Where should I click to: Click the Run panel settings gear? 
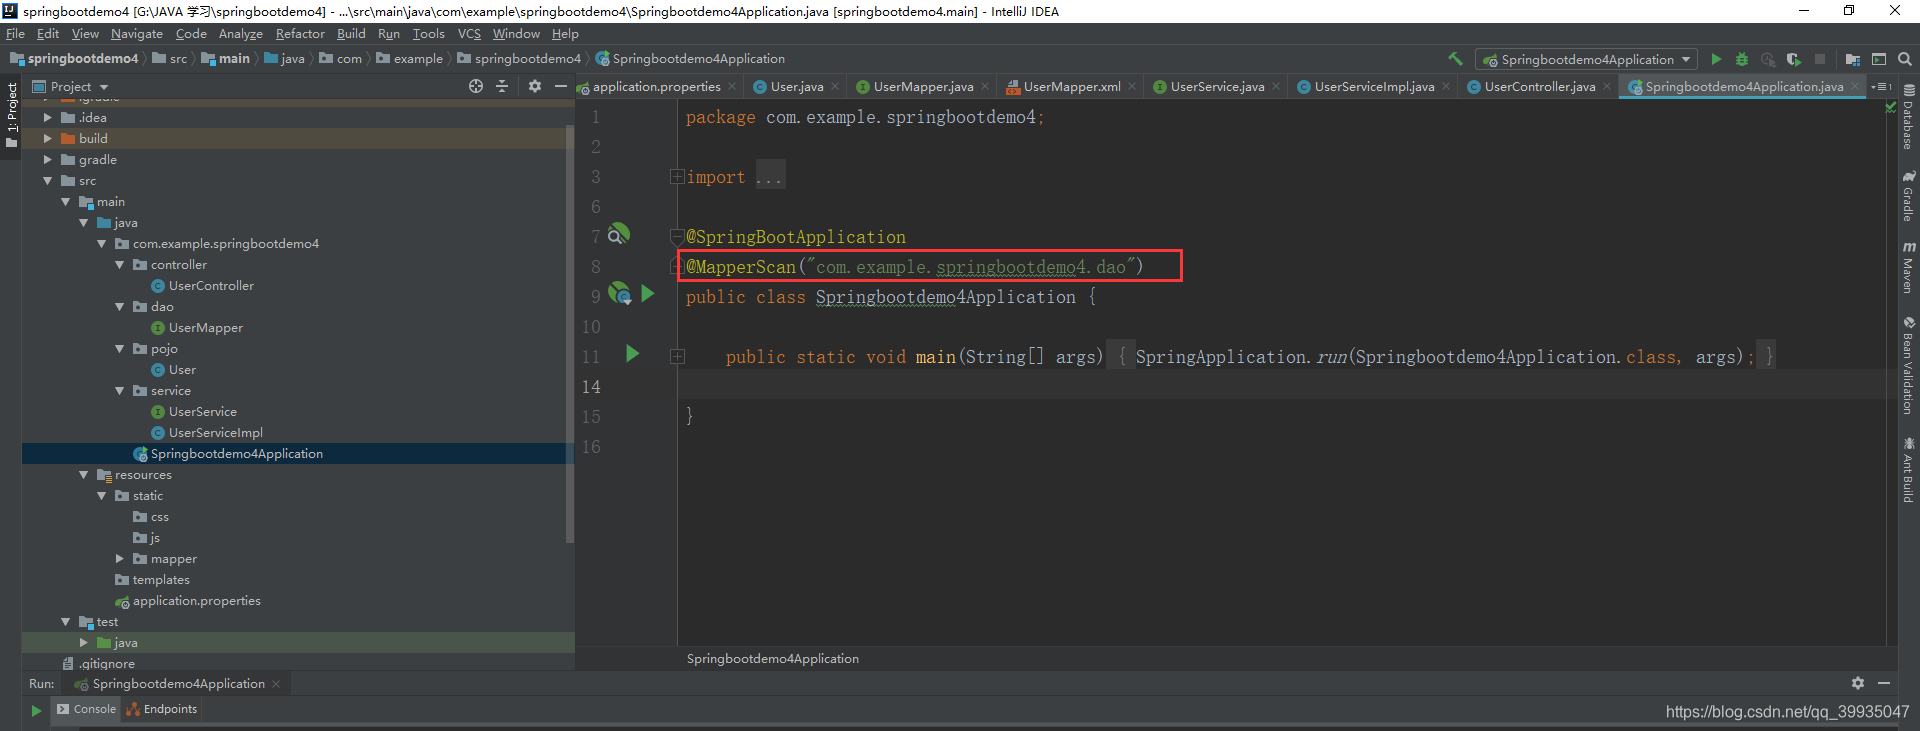(x=1858, y=683)
